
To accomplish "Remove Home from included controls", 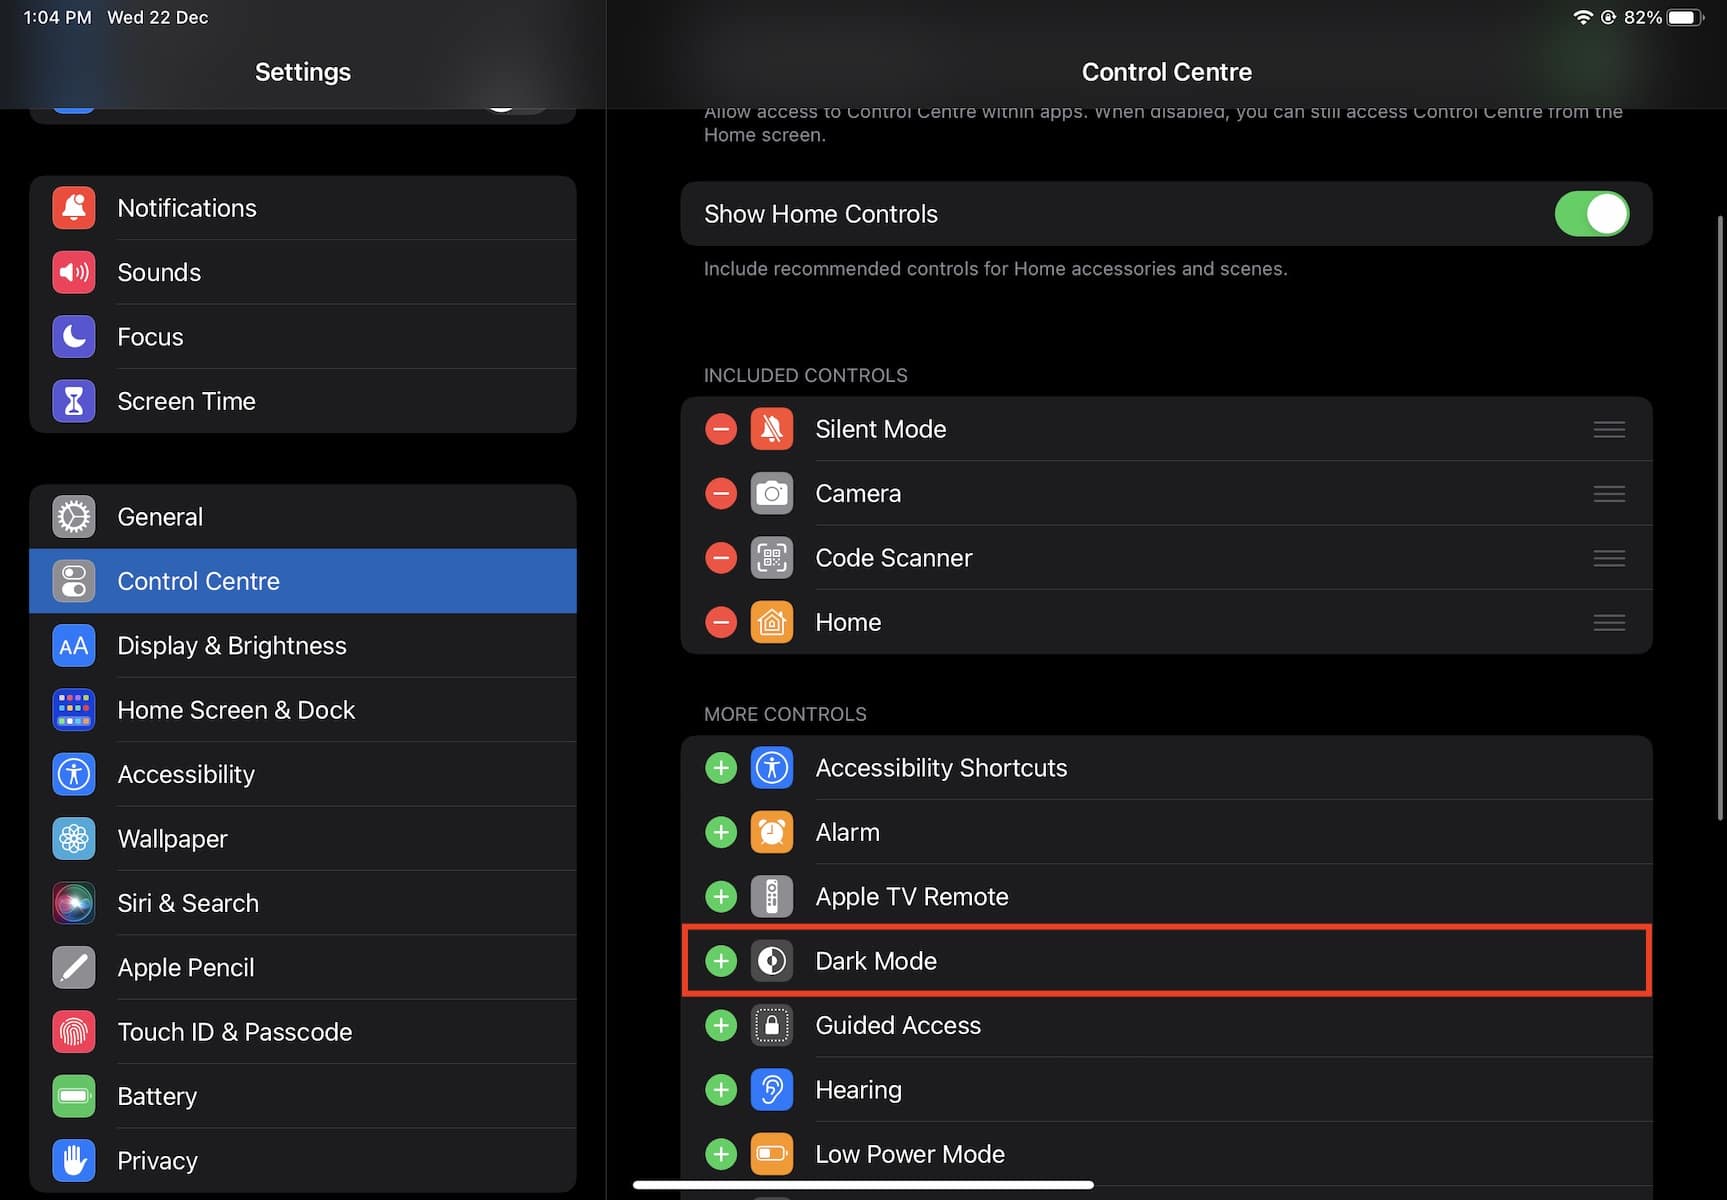I will click(x=720, y=622).
